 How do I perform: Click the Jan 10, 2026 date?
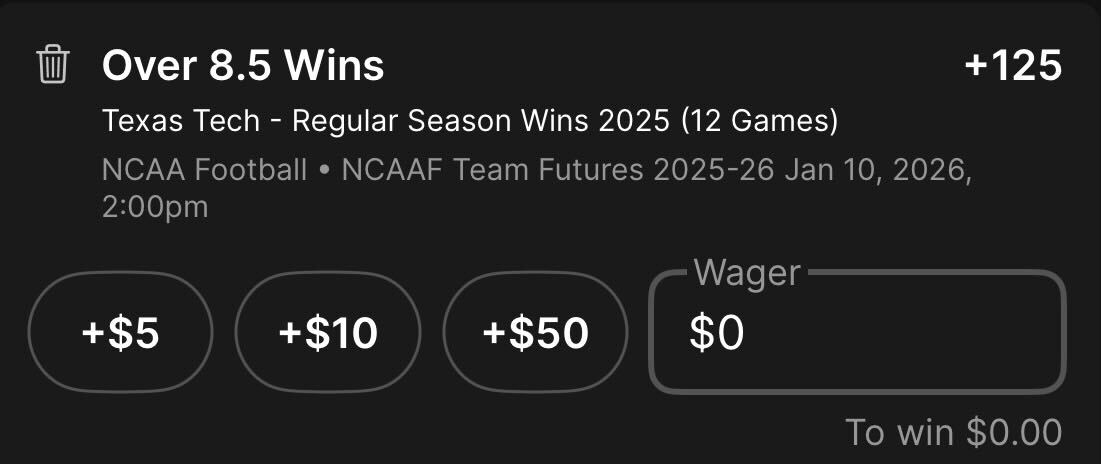[x=878, y=172]
